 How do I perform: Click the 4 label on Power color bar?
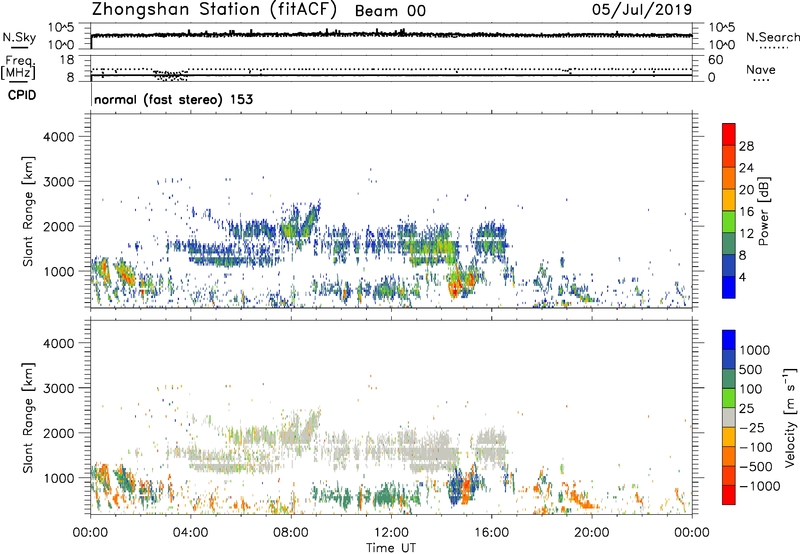point(742,277)
